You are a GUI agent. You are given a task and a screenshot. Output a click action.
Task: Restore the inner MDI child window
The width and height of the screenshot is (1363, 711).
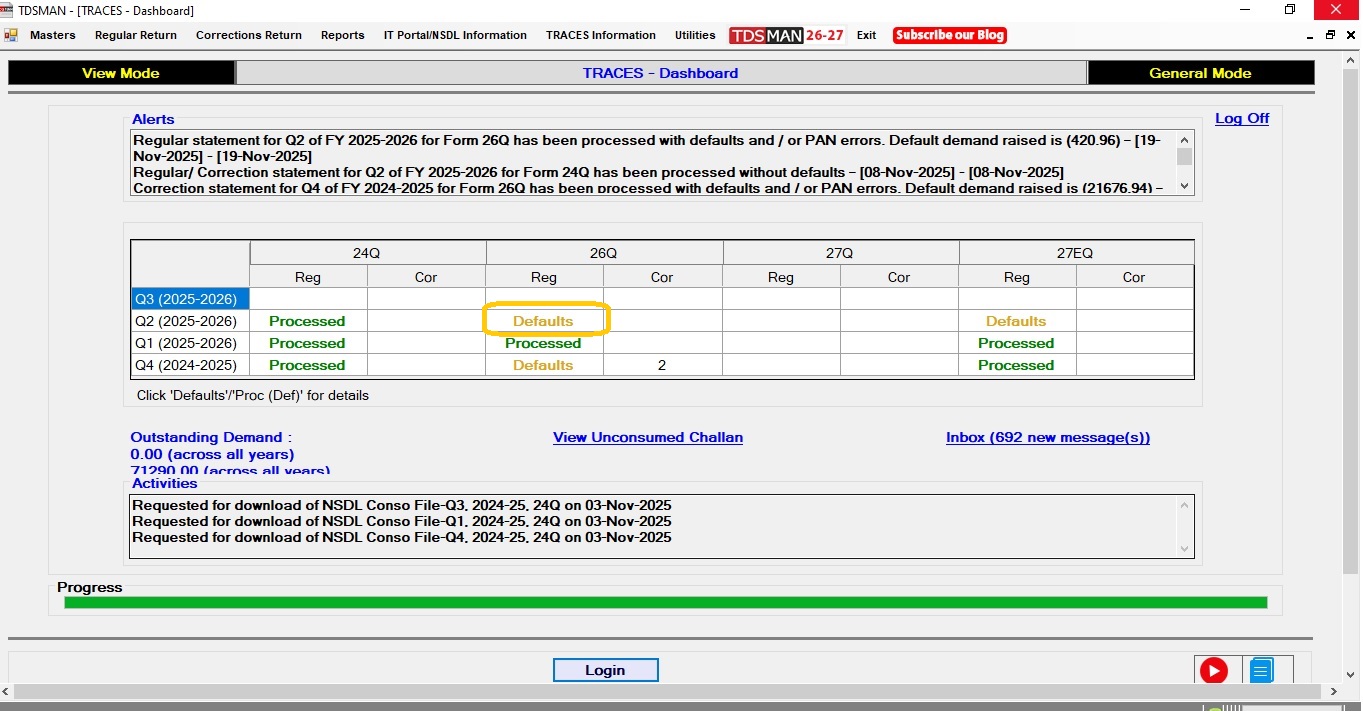(1330, 35)
